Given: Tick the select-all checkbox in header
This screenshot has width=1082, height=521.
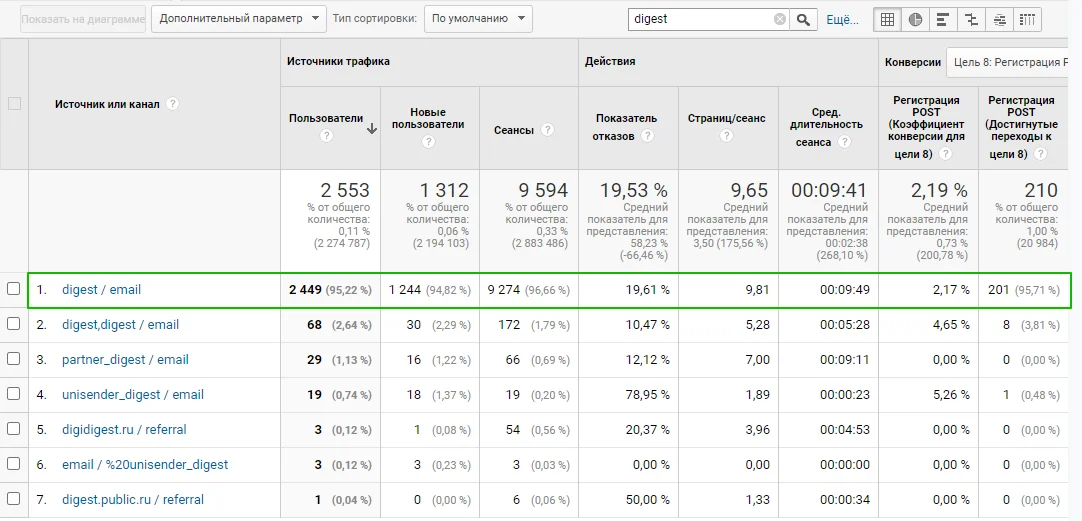Looking at the screenshot, I should coord(14,104).
